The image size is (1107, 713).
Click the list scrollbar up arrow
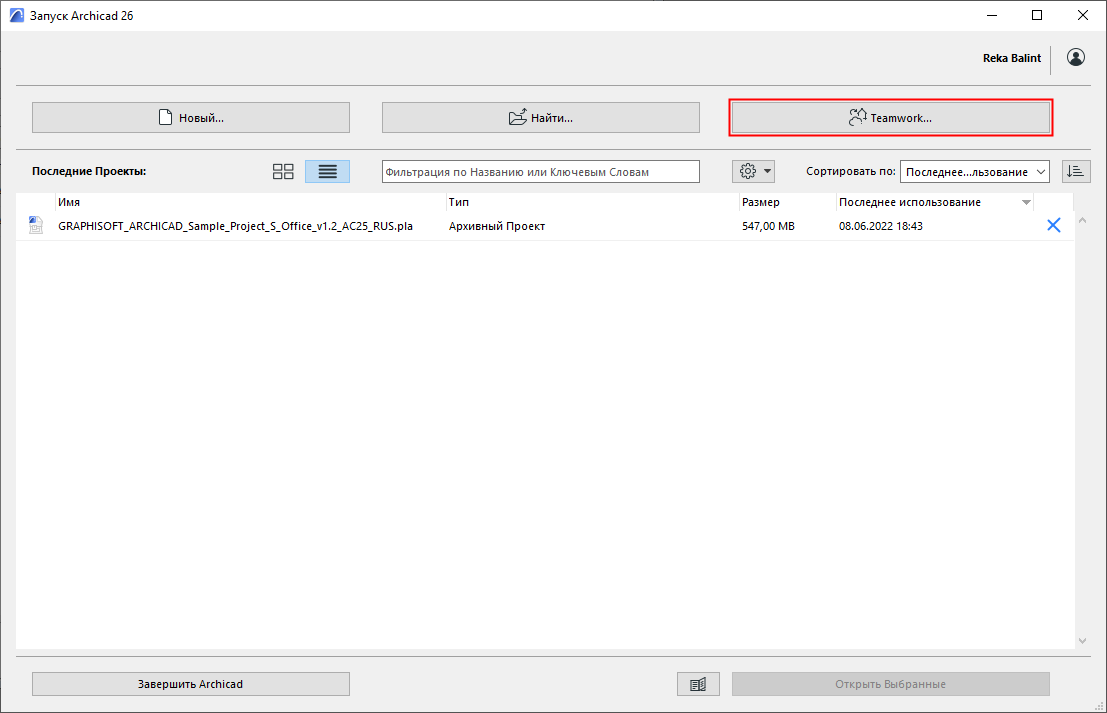click(1082, 221)
